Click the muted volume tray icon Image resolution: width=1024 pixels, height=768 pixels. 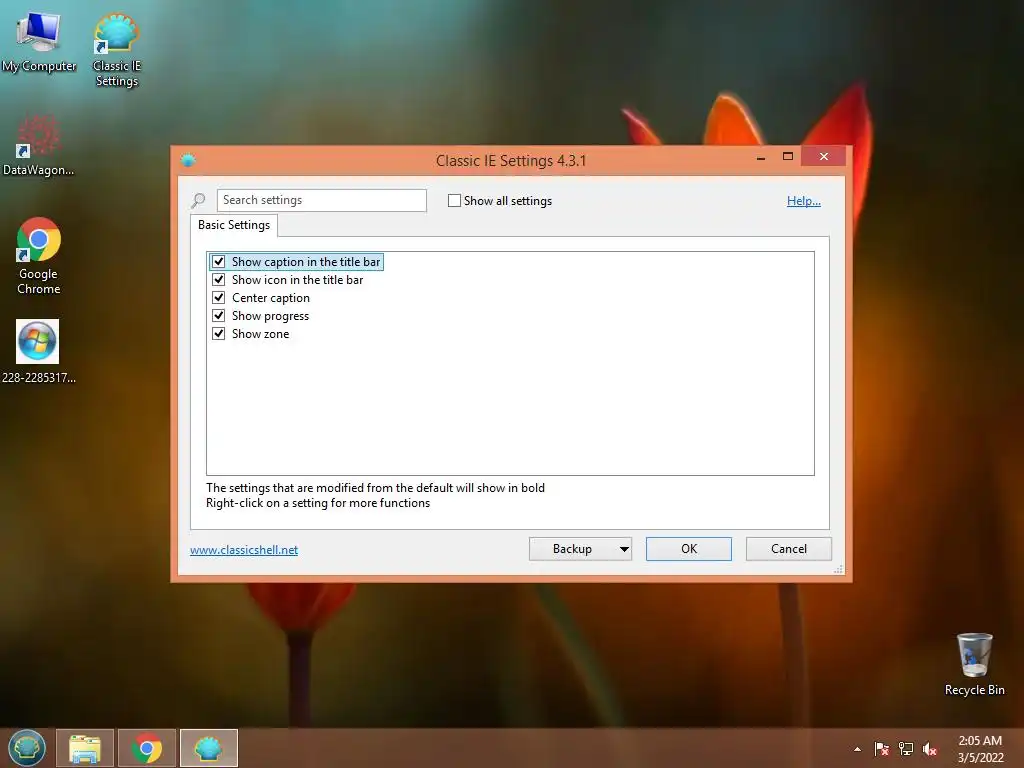tap(930, 749)
